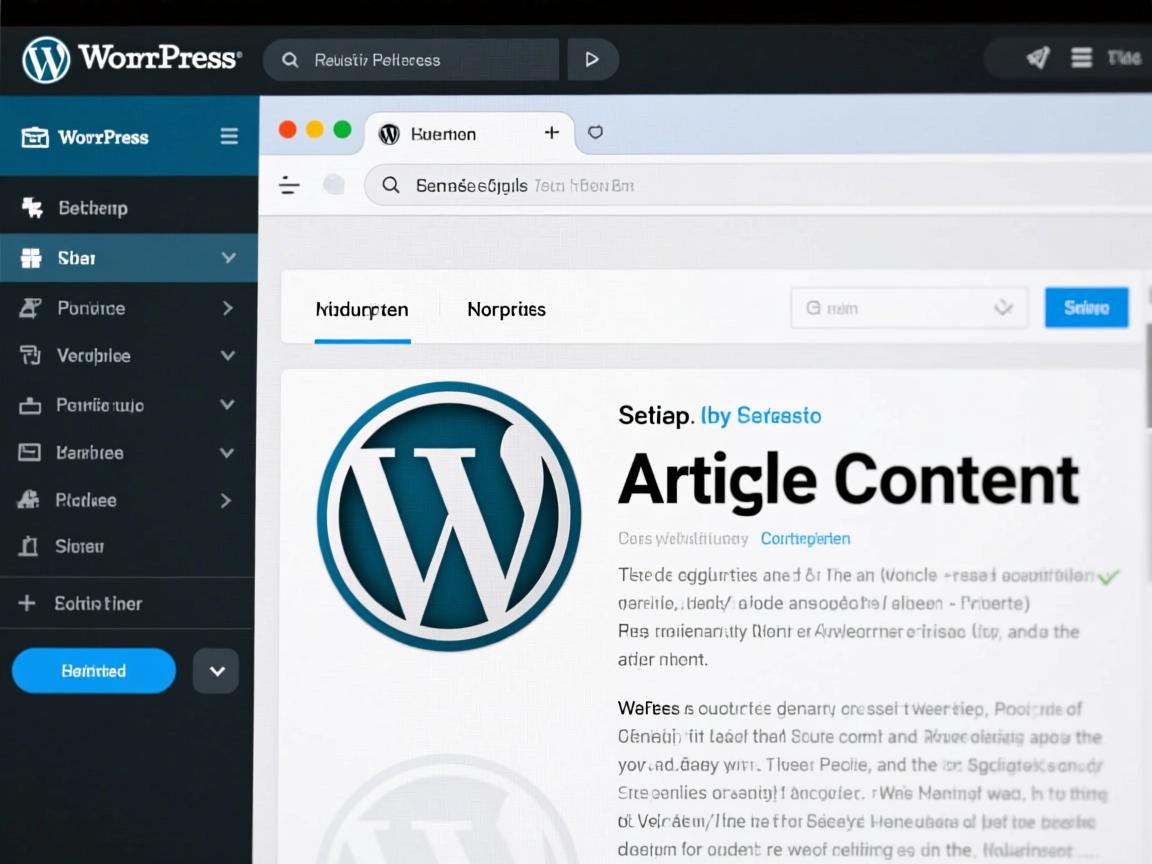Click the blue Sxino button
The image size is (1152, 864).
(1086, 308)
